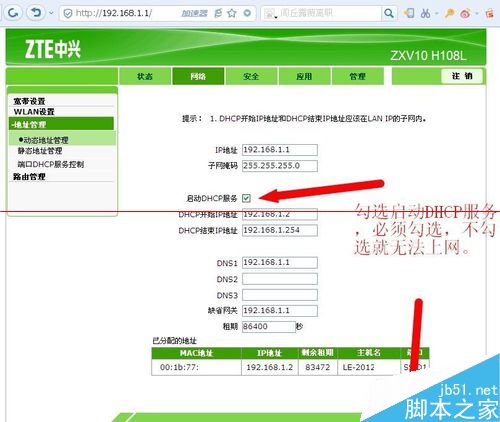Click the DNS1 input field
The height and width of the screenshot is (422, 500).
(280, 263)
